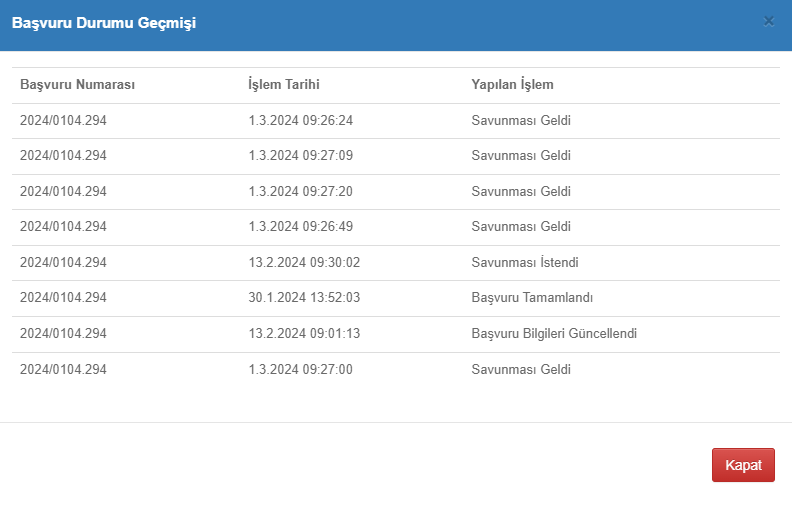Click the Başvuru Tamamlandı entry

tap(532, 297)
